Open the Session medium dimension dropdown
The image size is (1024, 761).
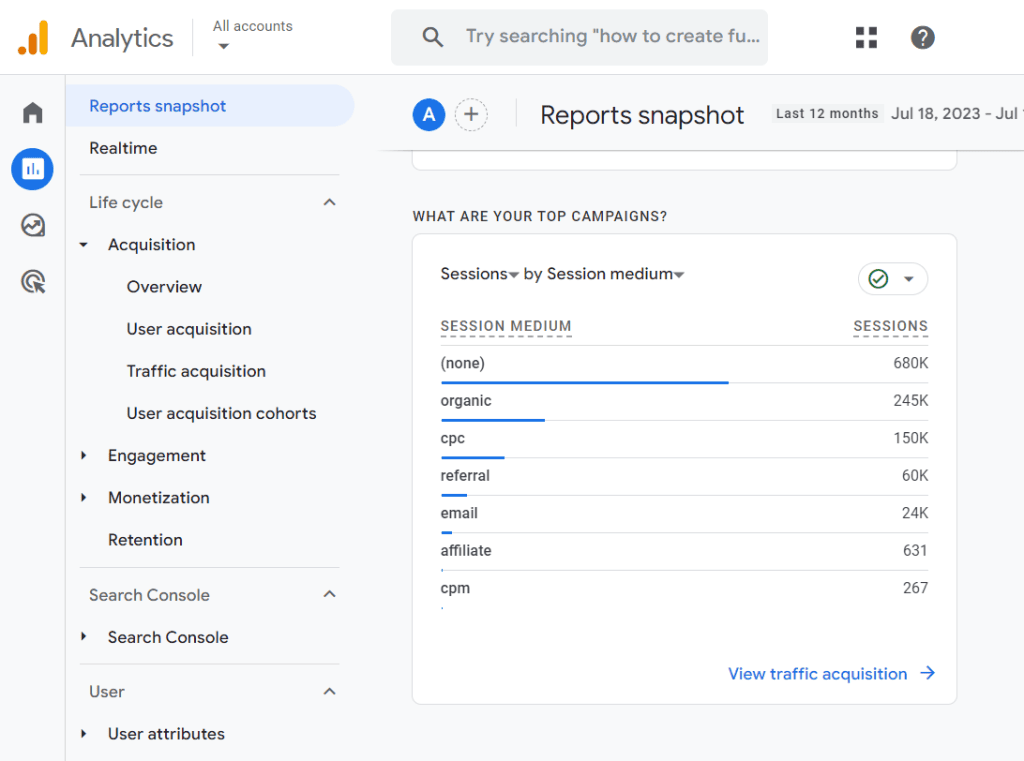click(x=615, y=274)
